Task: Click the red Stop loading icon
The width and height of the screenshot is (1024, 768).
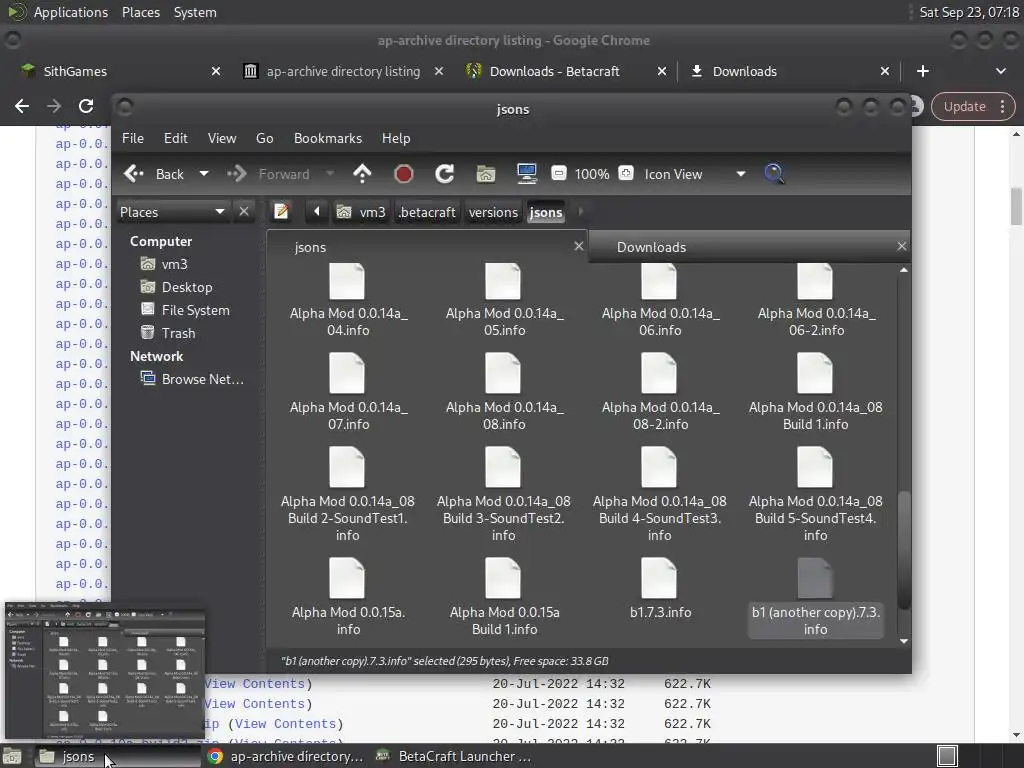Action: (x=404, y=174)
